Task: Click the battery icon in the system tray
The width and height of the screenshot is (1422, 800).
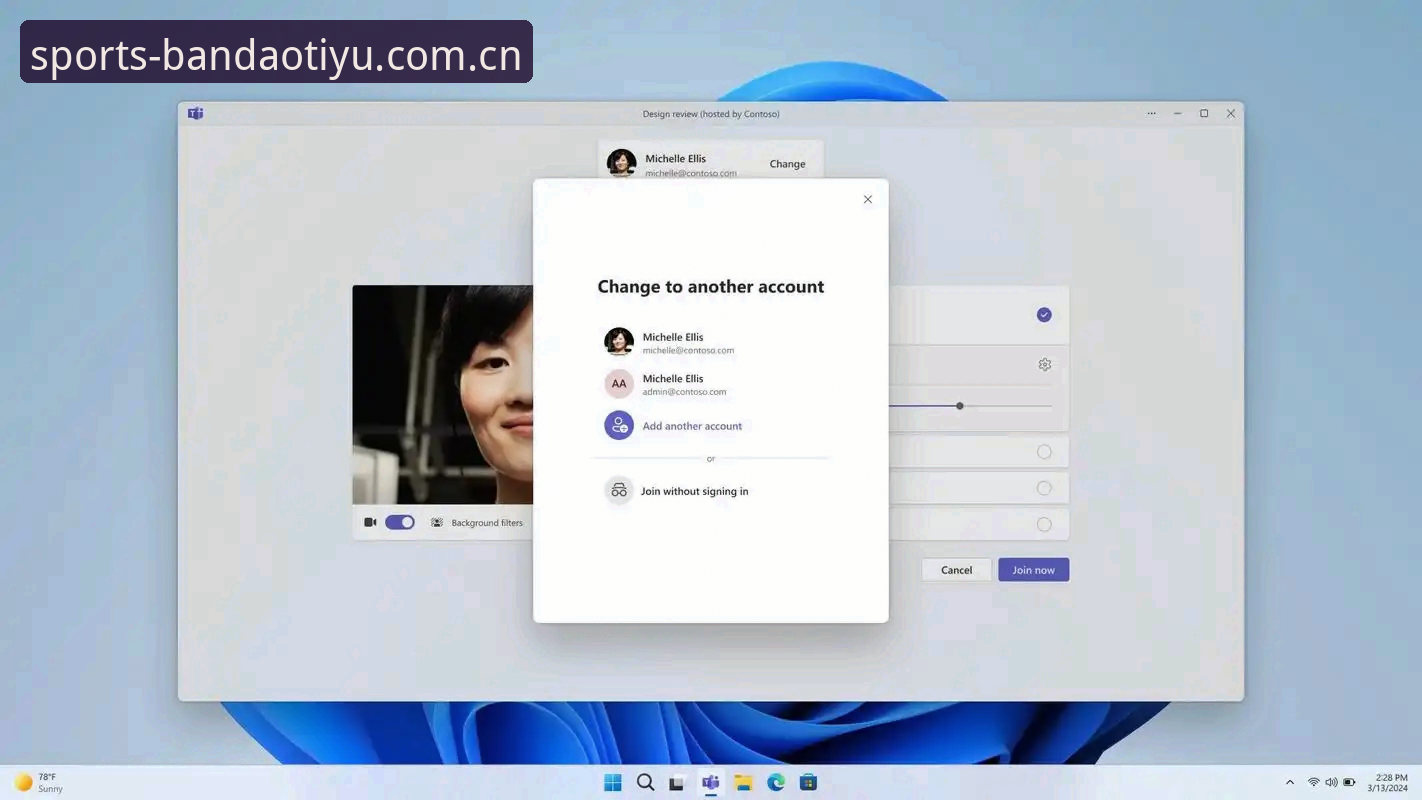Action: pyautogui.click(x=1349, y=782)
